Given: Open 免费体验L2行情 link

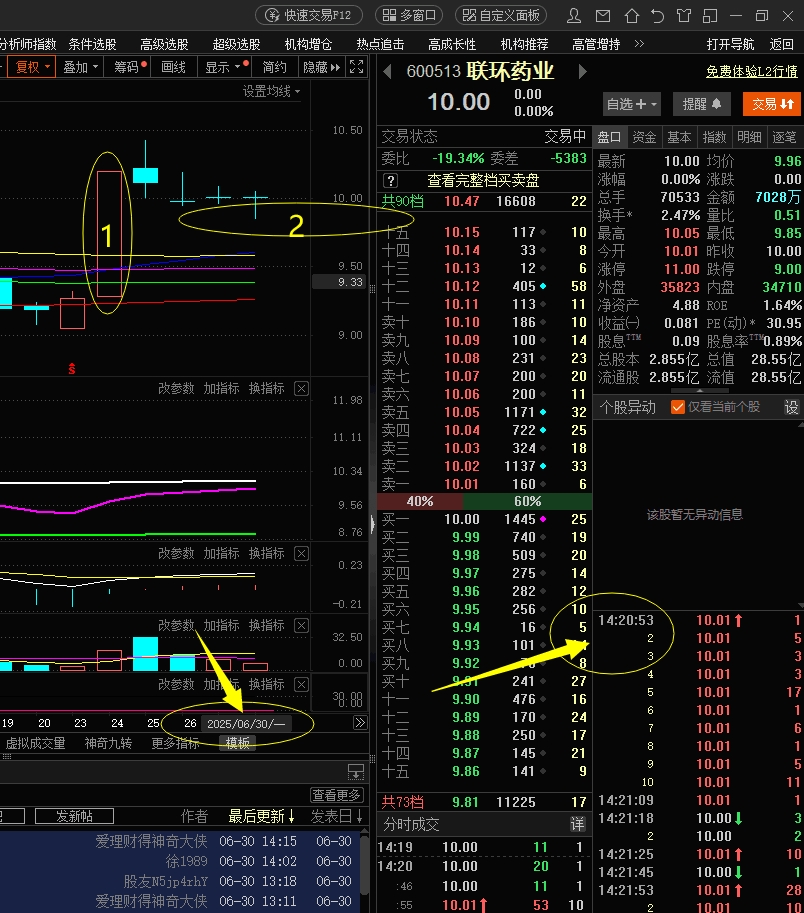Looking at the screenshot, I should pyautogui.click(x=752, y=72).
